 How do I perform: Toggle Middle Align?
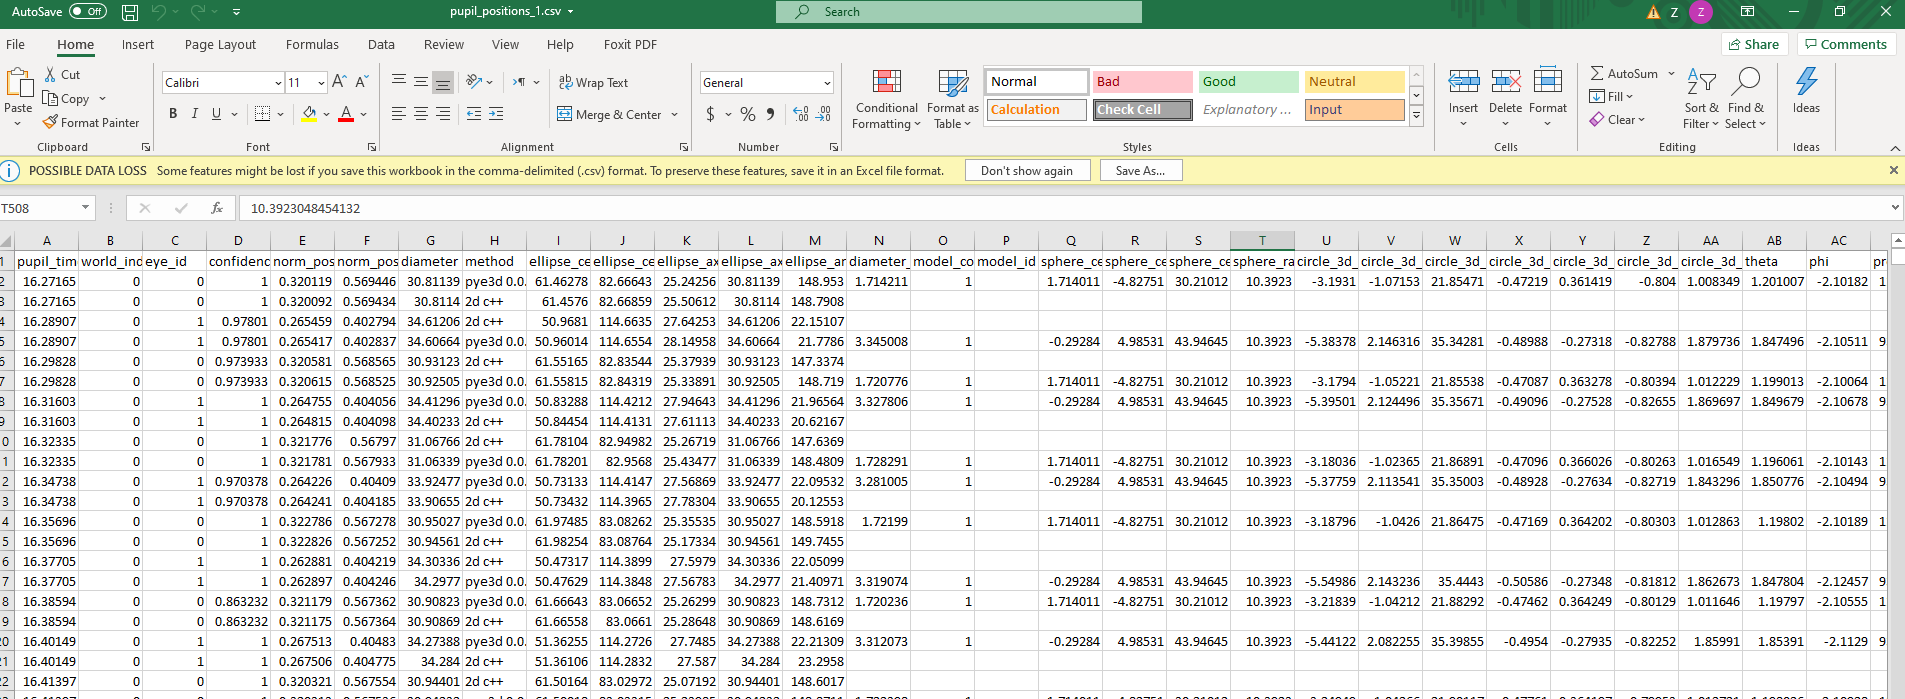tap(421, 82)
